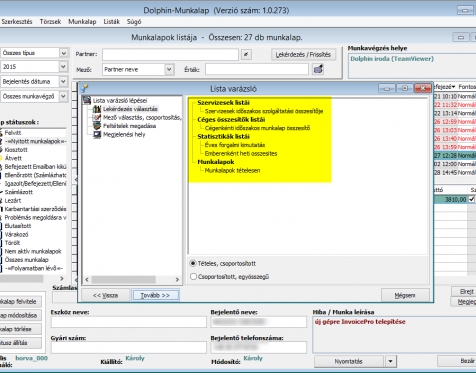Select the Kiosztott status
This screenshot has width=476, height=373.
point(16,150)
